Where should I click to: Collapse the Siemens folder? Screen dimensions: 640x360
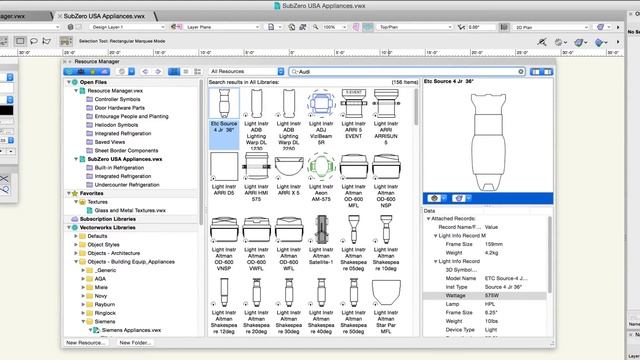point(83,322)
